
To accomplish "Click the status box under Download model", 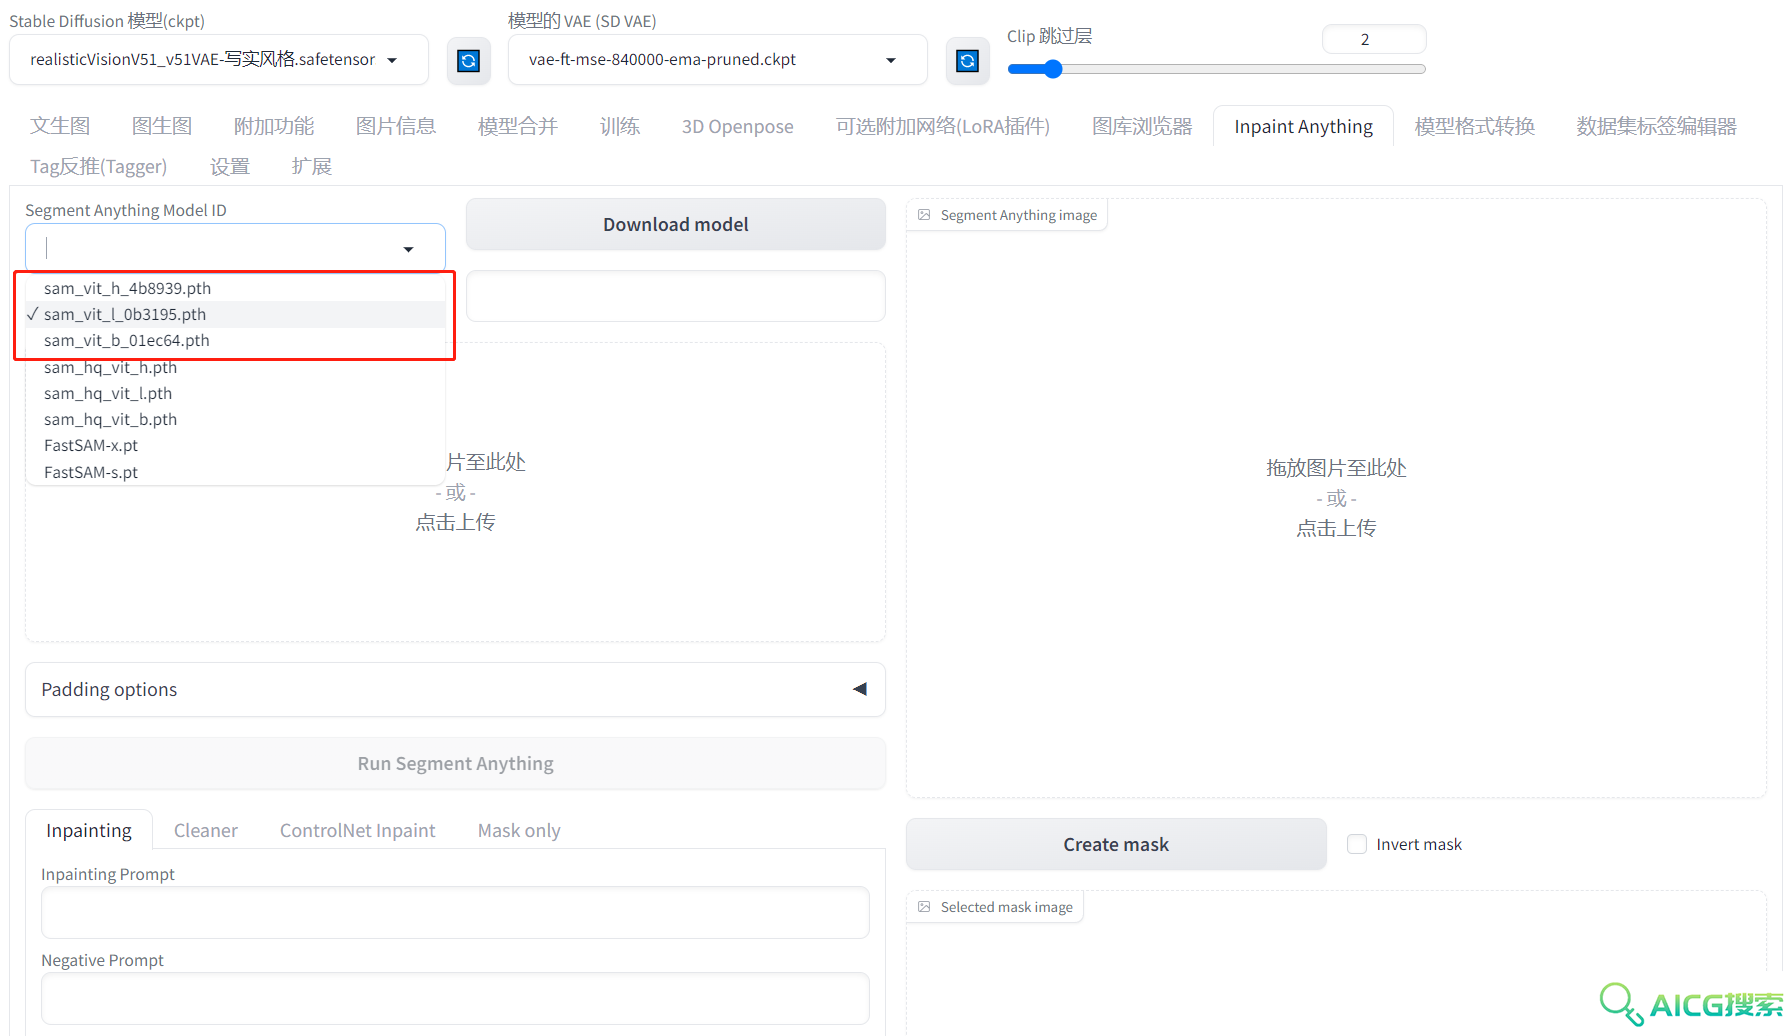I will pyautogui.click(x=676, y=296).
